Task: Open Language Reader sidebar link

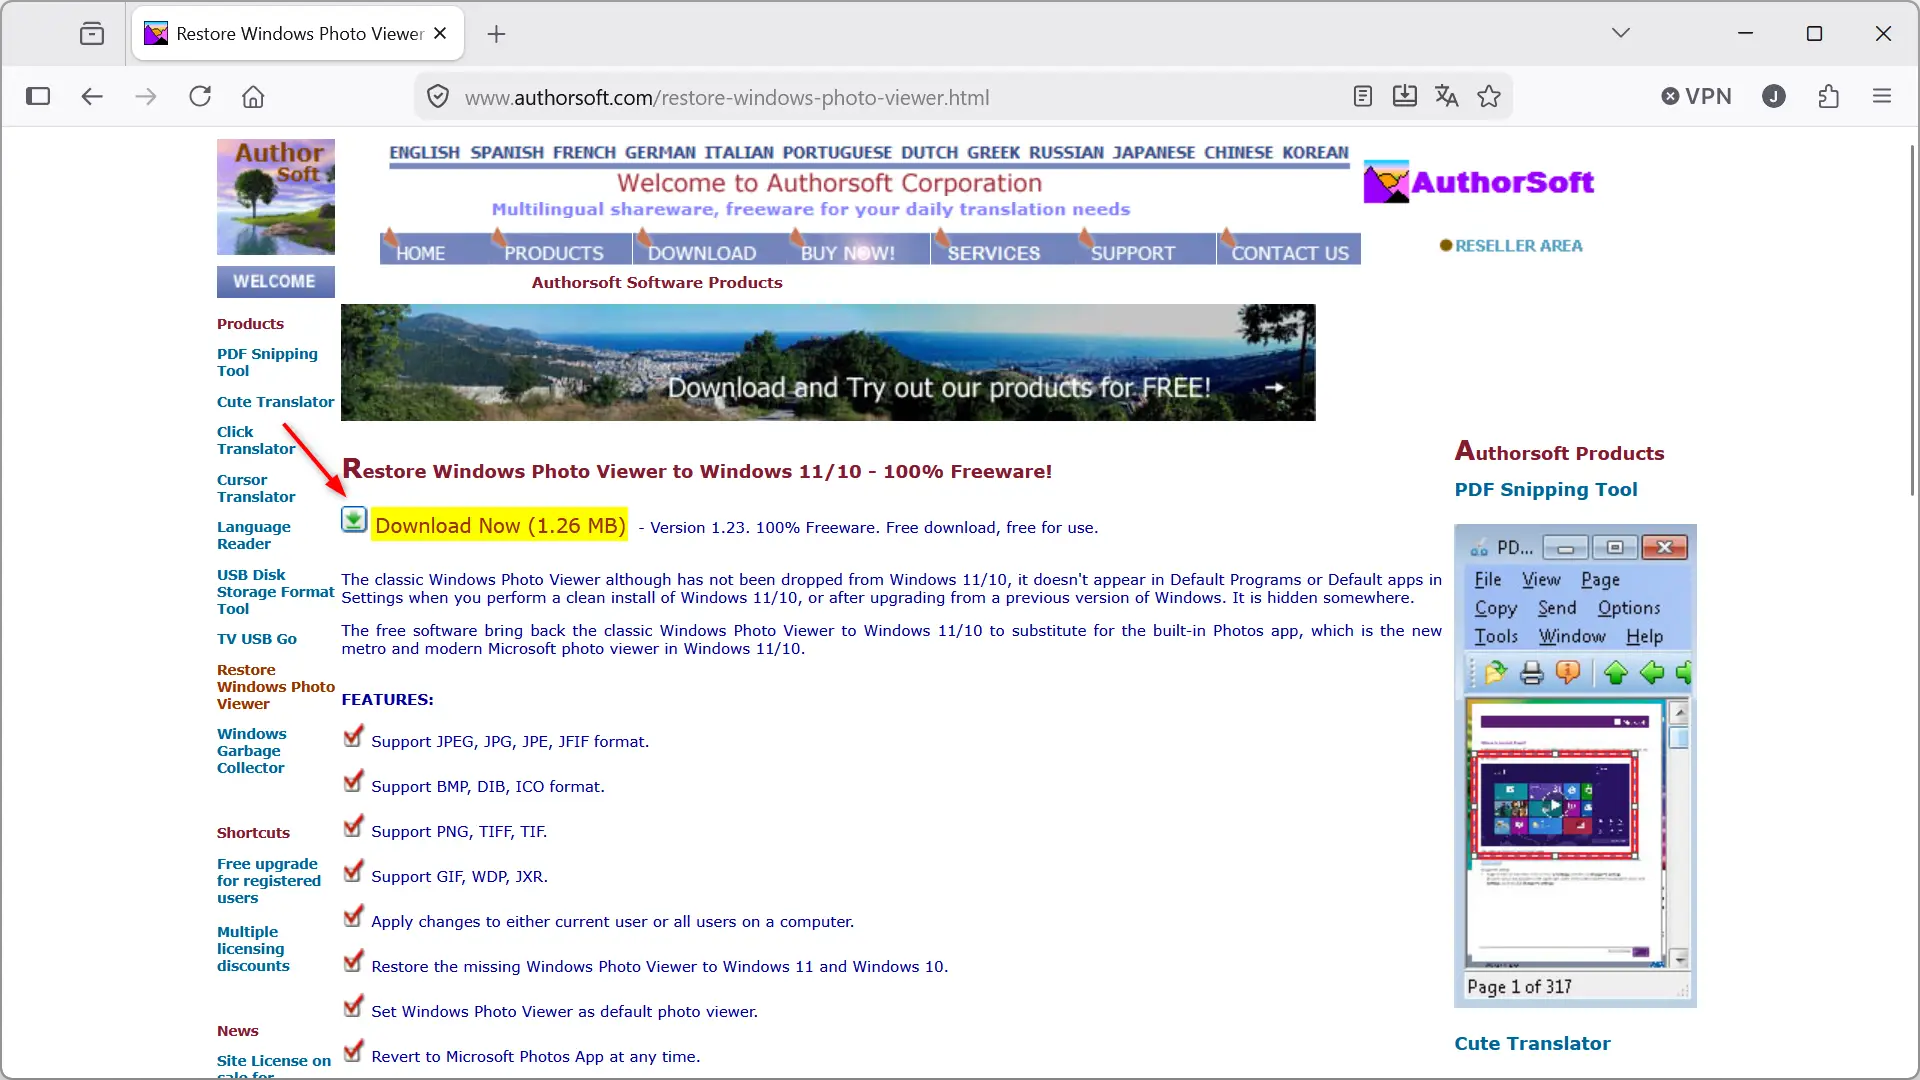Action: tap(254, 535)
